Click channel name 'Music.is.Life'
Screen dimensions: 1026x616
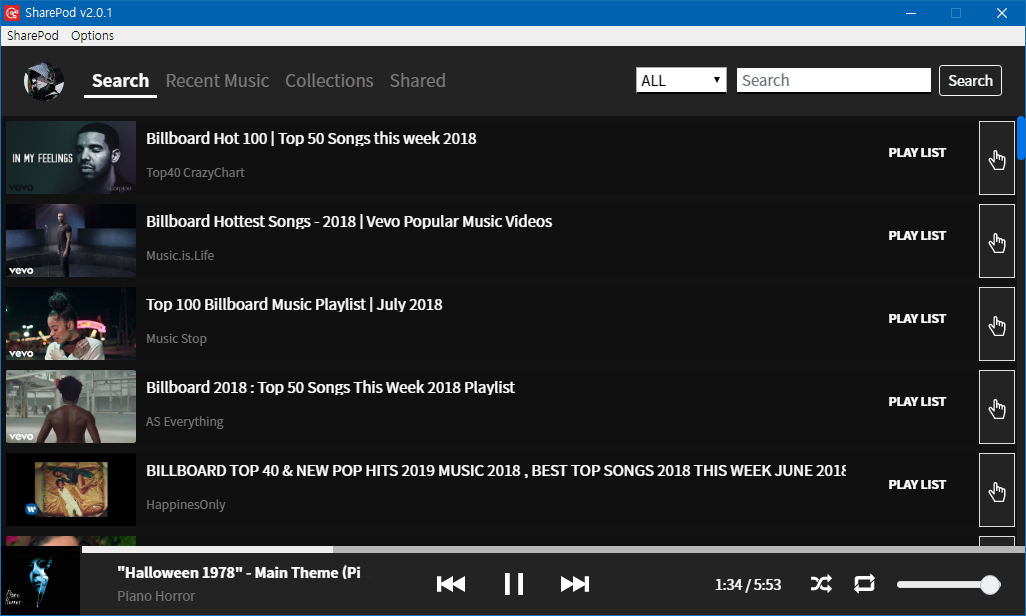point(180,256)
